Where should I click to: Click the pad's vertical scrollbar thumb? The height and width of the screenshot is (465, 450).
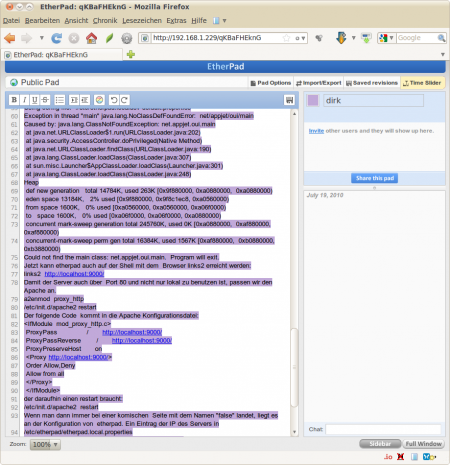(294, 367)
